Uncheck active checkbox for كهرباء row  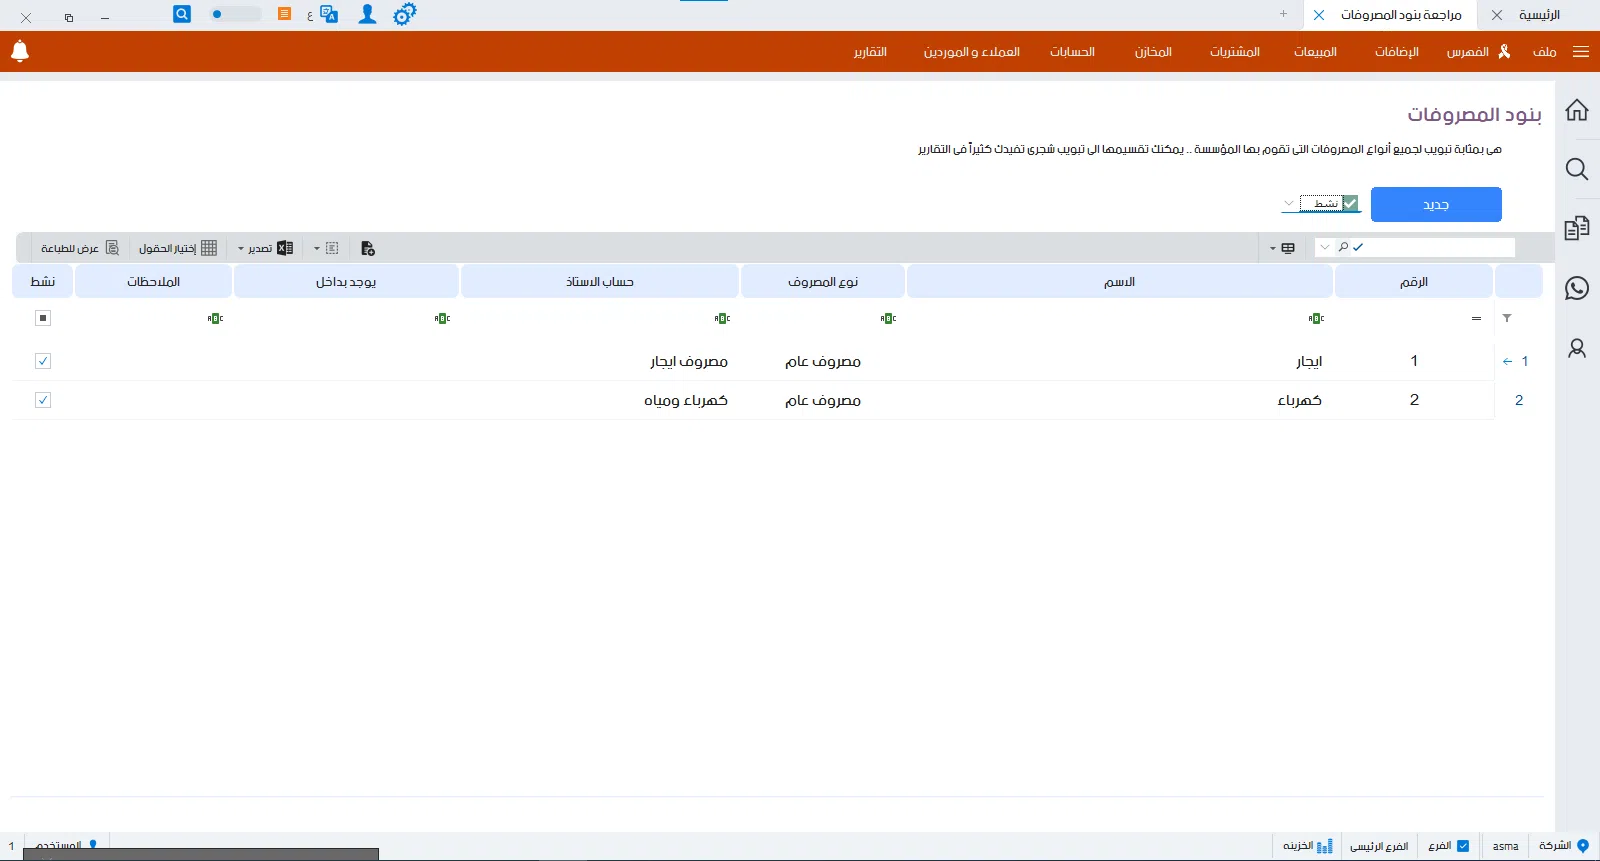click(x=43, y=400)
